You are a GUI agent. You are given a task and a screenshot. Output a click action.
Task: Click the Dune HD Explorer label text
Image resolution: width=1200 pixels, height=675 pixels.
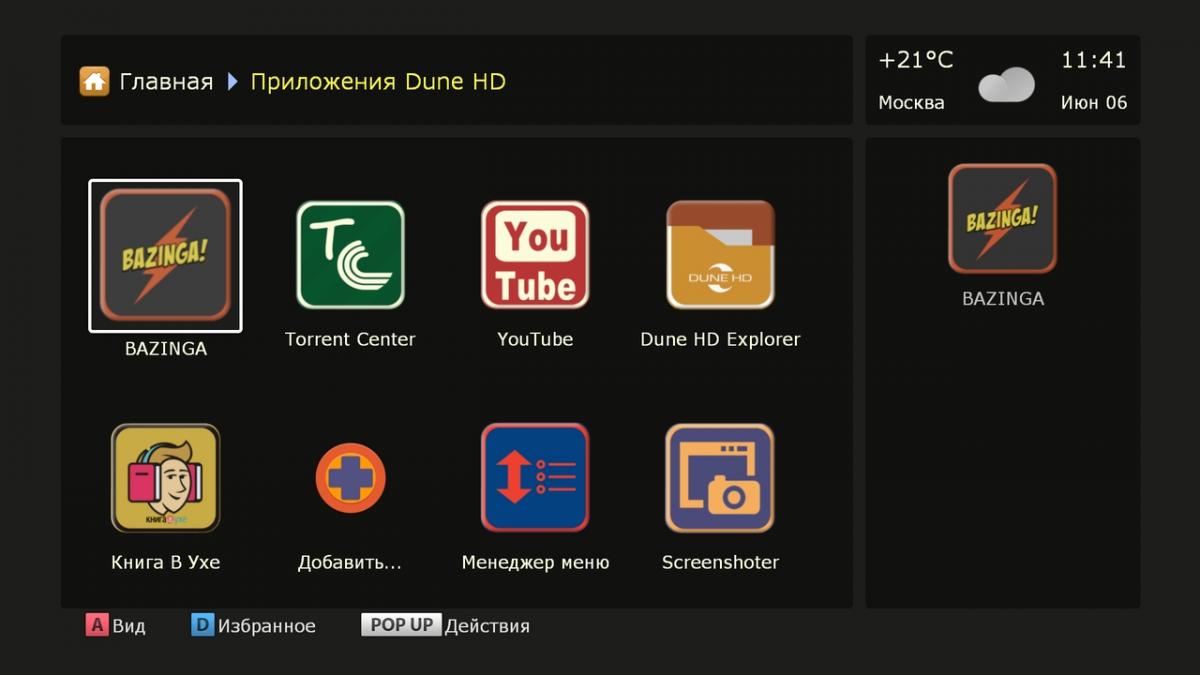click(x=720, y=339)
